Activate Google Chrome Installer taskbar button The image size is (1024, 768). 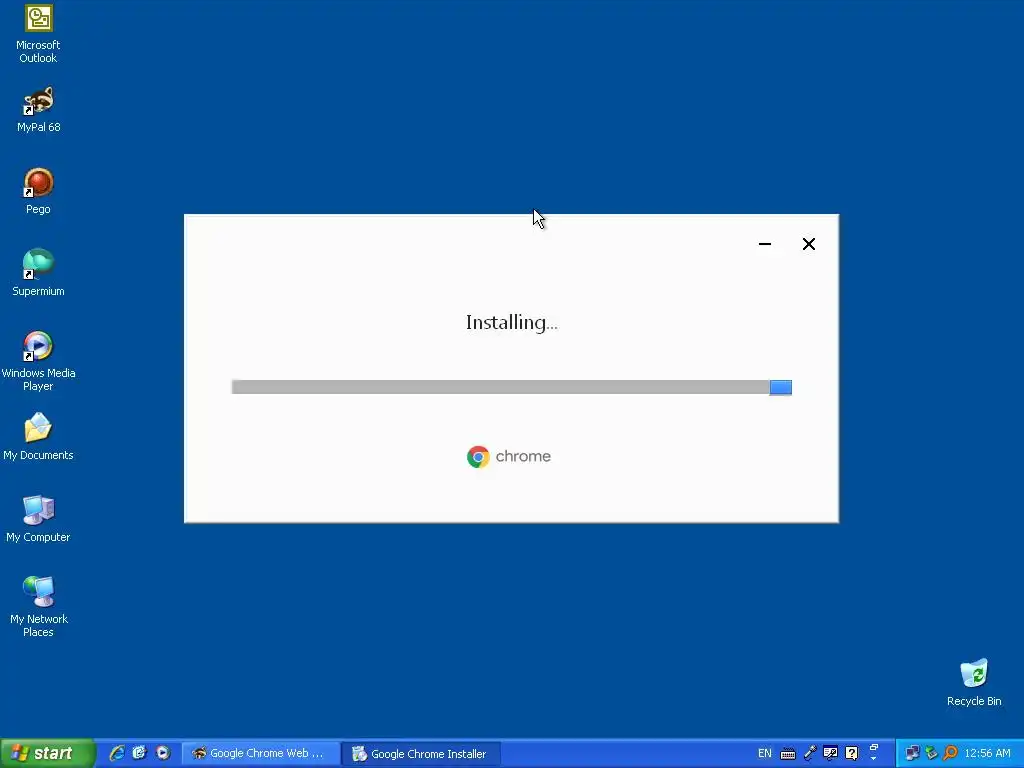point(421,754)
